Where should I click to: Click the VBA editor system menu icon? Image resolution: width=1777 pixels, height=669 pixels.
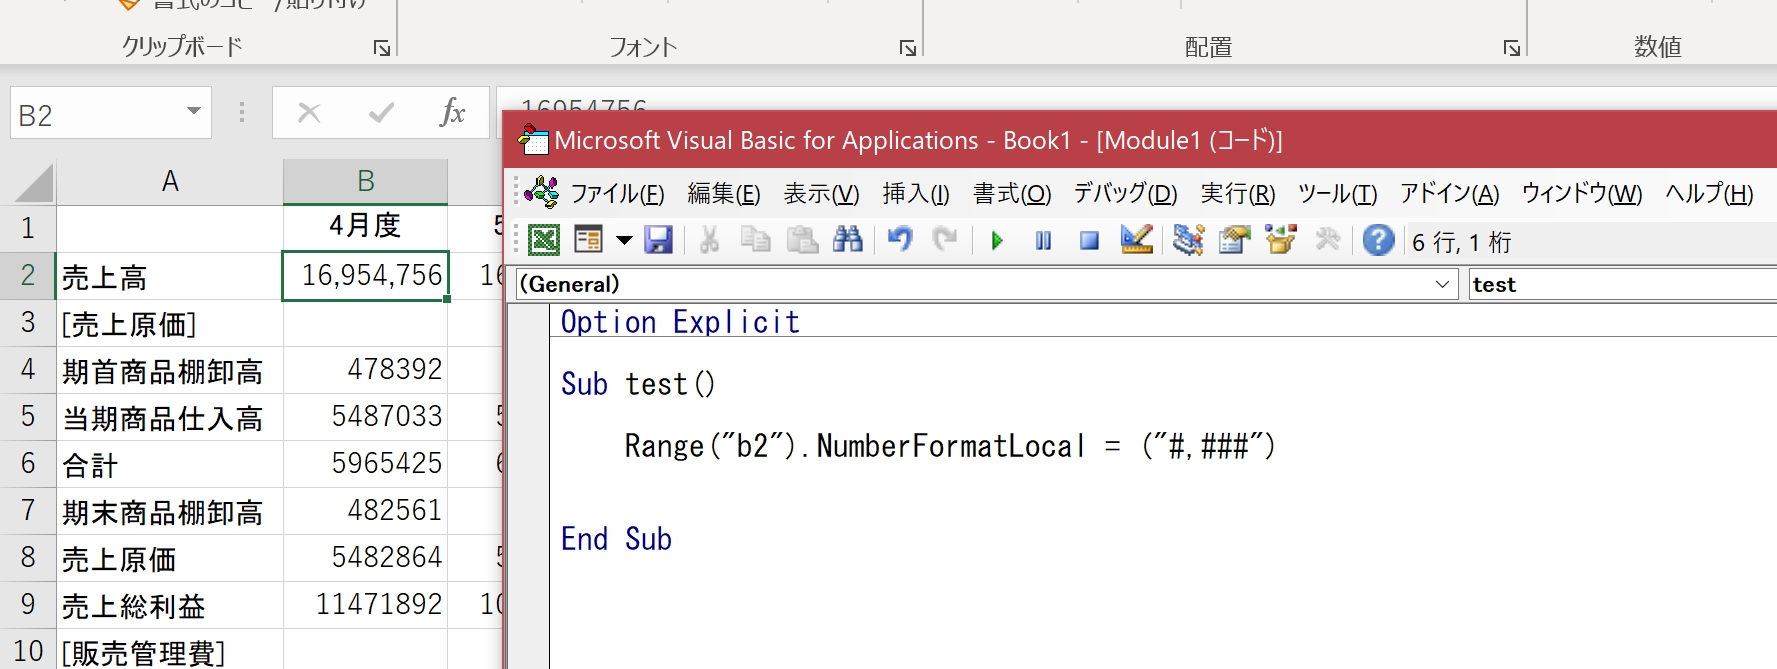click(x=541, y=191)
